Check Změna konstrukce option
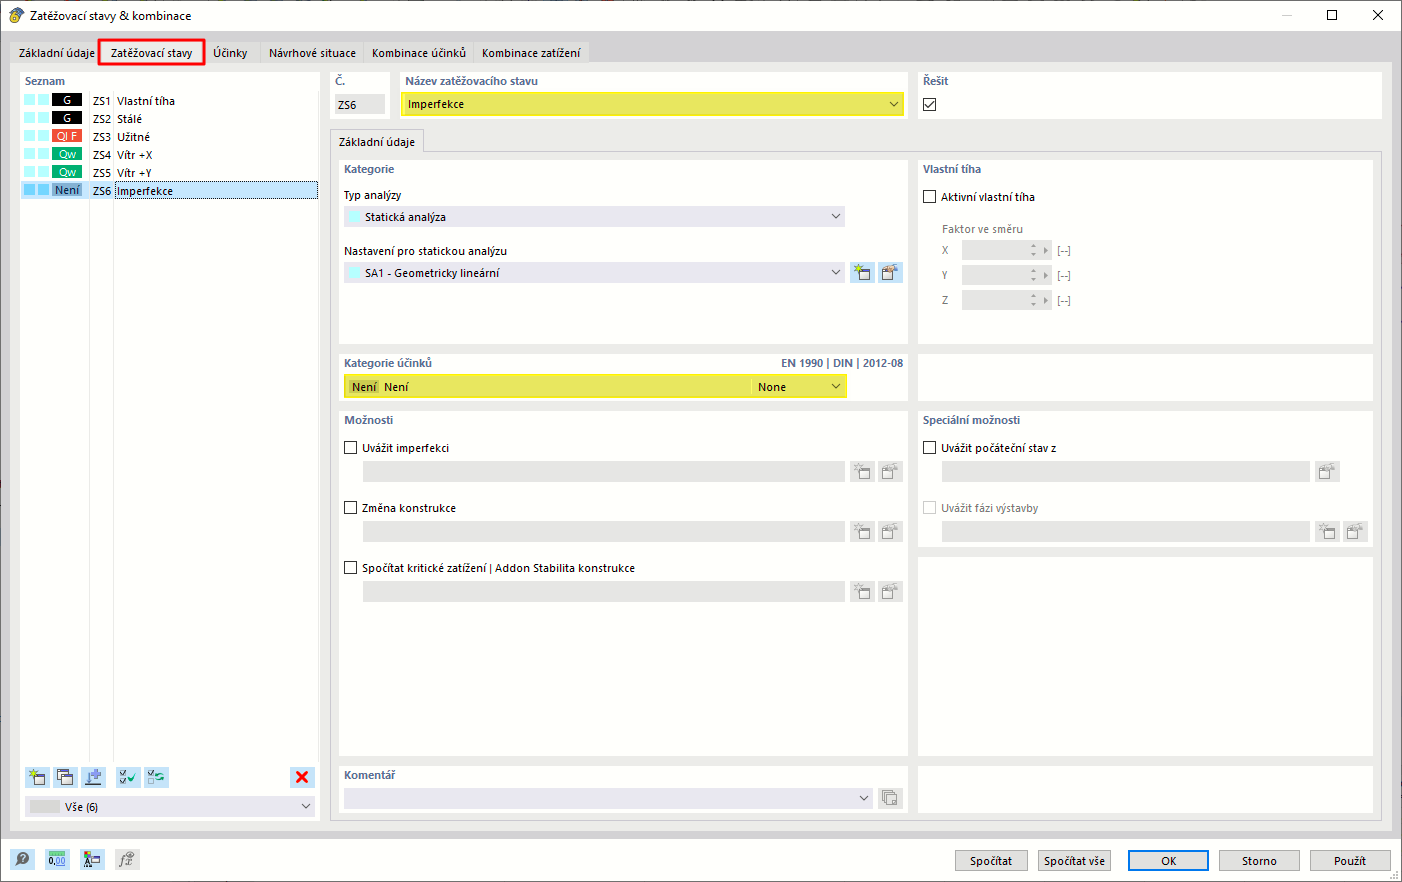1402x882 pixels. 351,508
